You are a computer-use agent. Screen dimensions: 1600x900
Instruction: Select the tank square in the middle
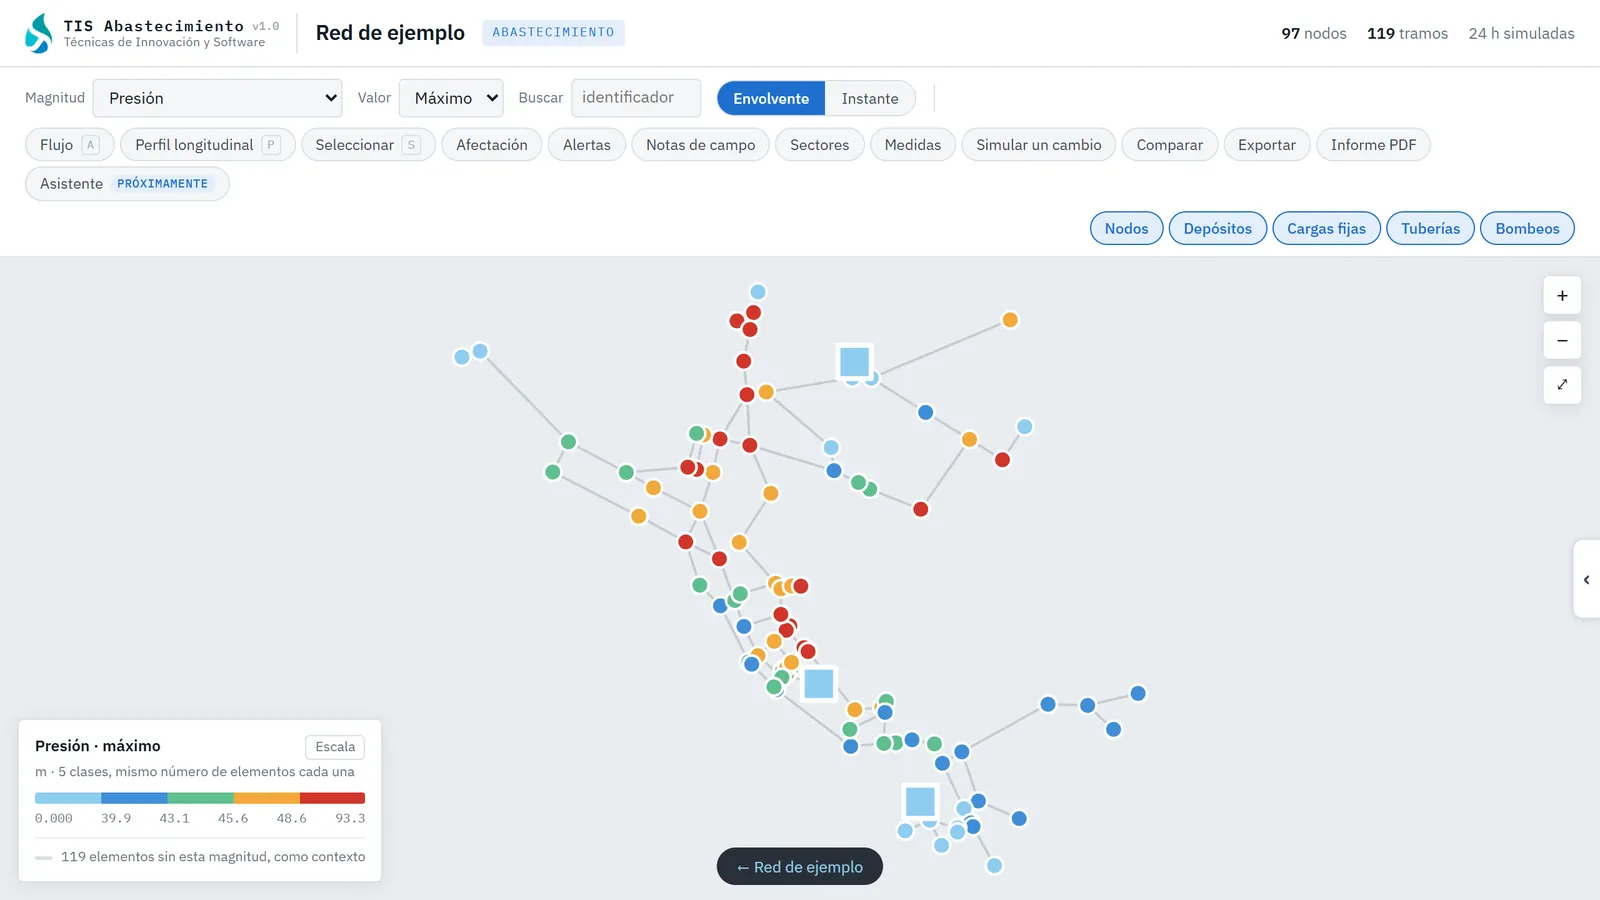click(x=819, y=684)
